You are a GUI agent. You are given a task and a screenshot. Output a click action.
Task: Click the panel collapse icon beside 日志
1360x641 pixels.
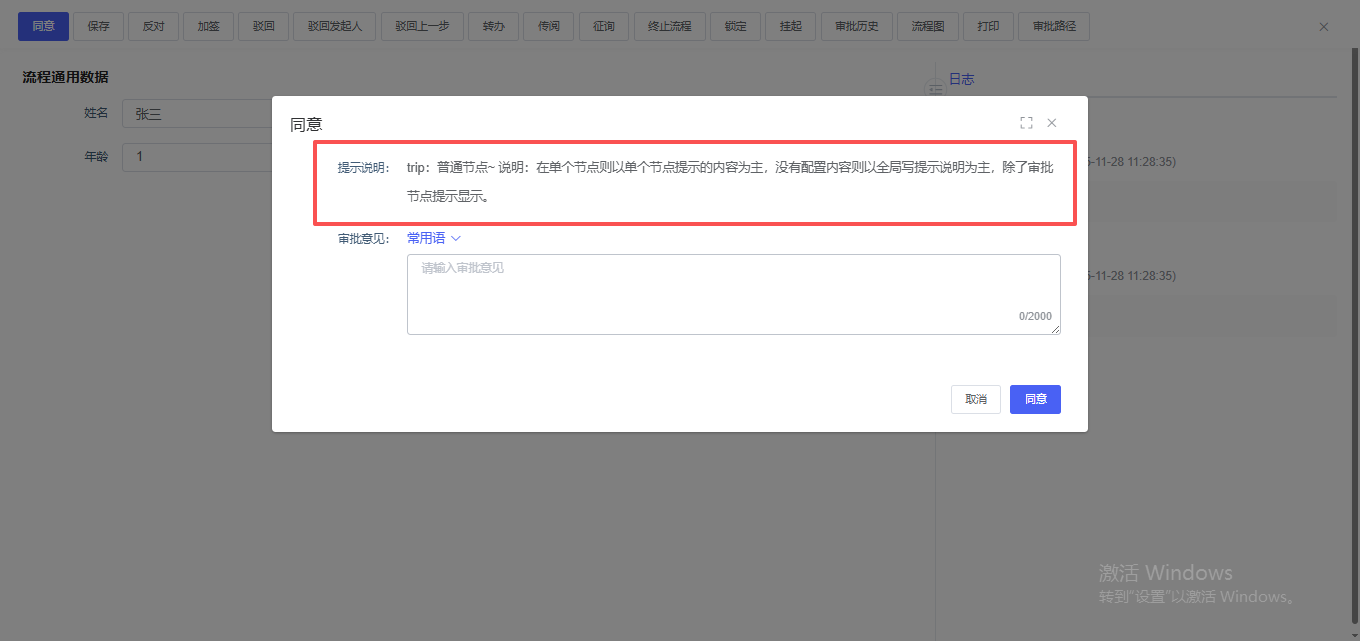click(x=936, y=90)
